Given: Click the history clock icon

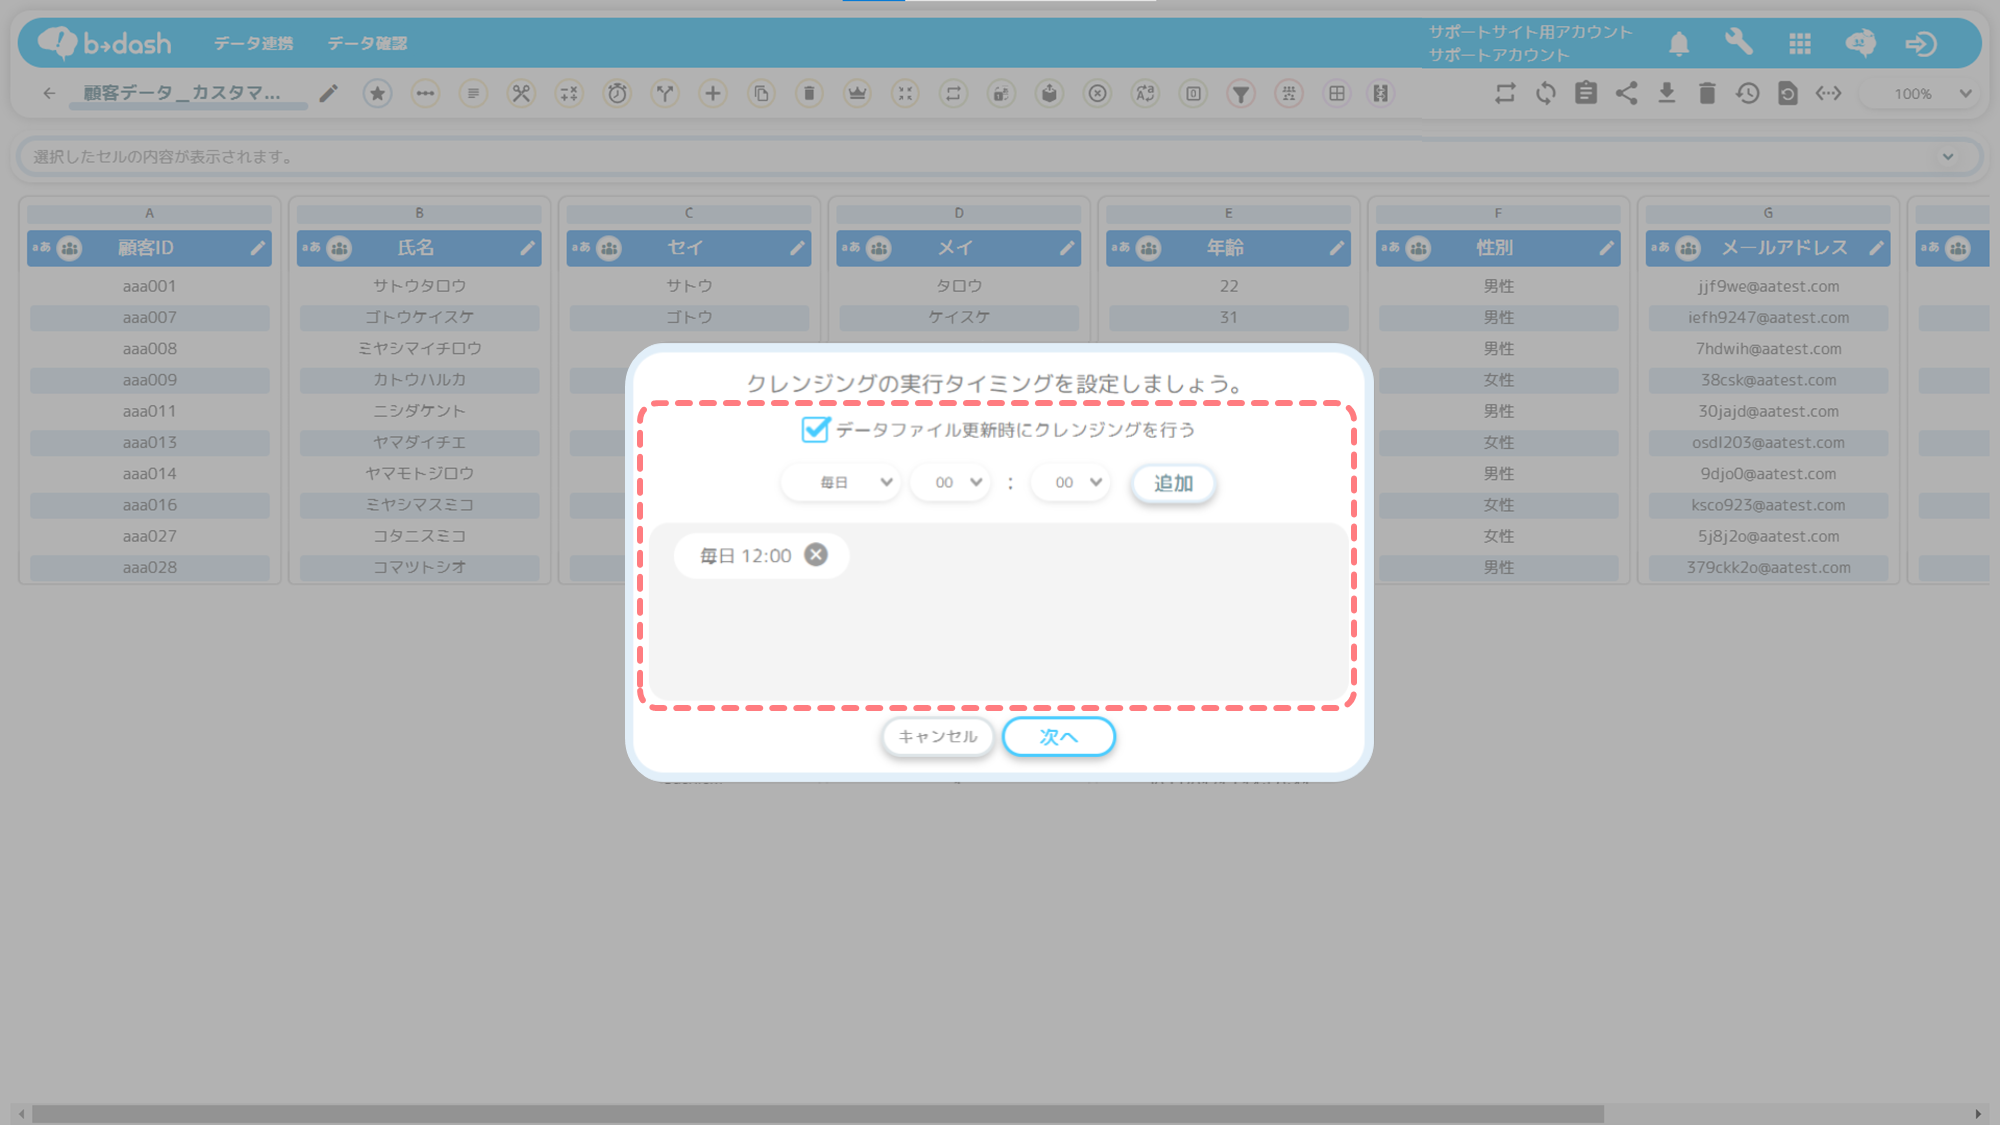Looking at the screenshot, I should pos(1747,93).
